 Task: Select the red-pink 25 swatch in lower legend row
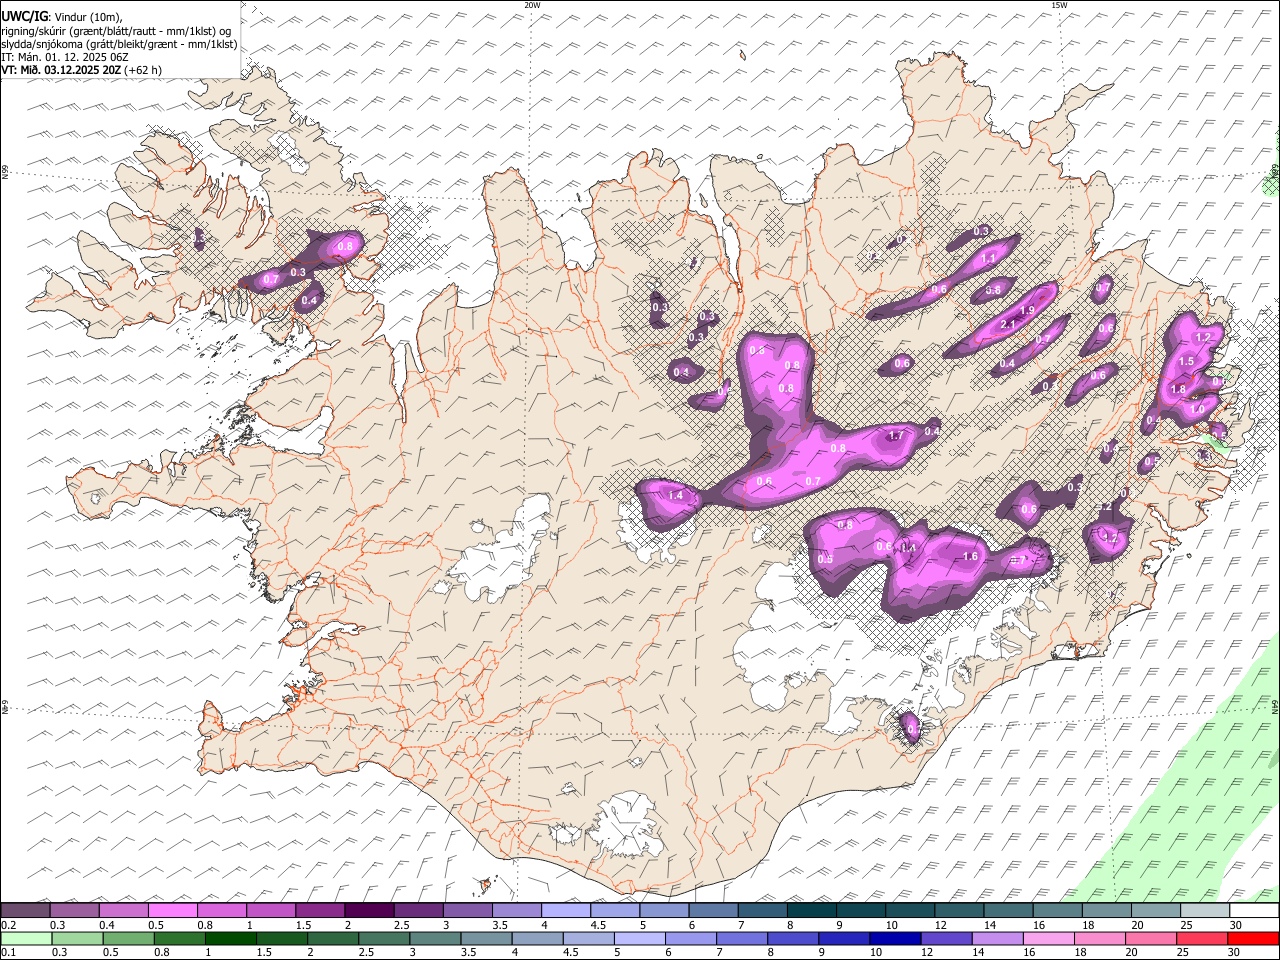click(x=1202, y=939)
